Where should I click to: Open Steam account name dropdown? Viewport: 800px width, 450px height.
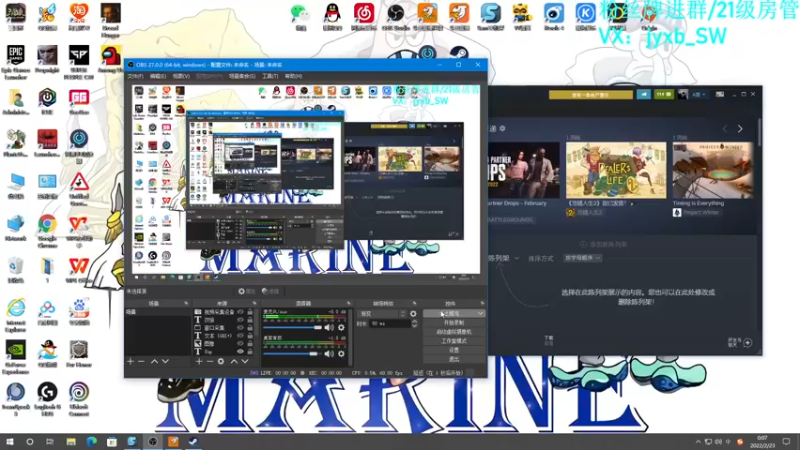[x=699, y=94]
